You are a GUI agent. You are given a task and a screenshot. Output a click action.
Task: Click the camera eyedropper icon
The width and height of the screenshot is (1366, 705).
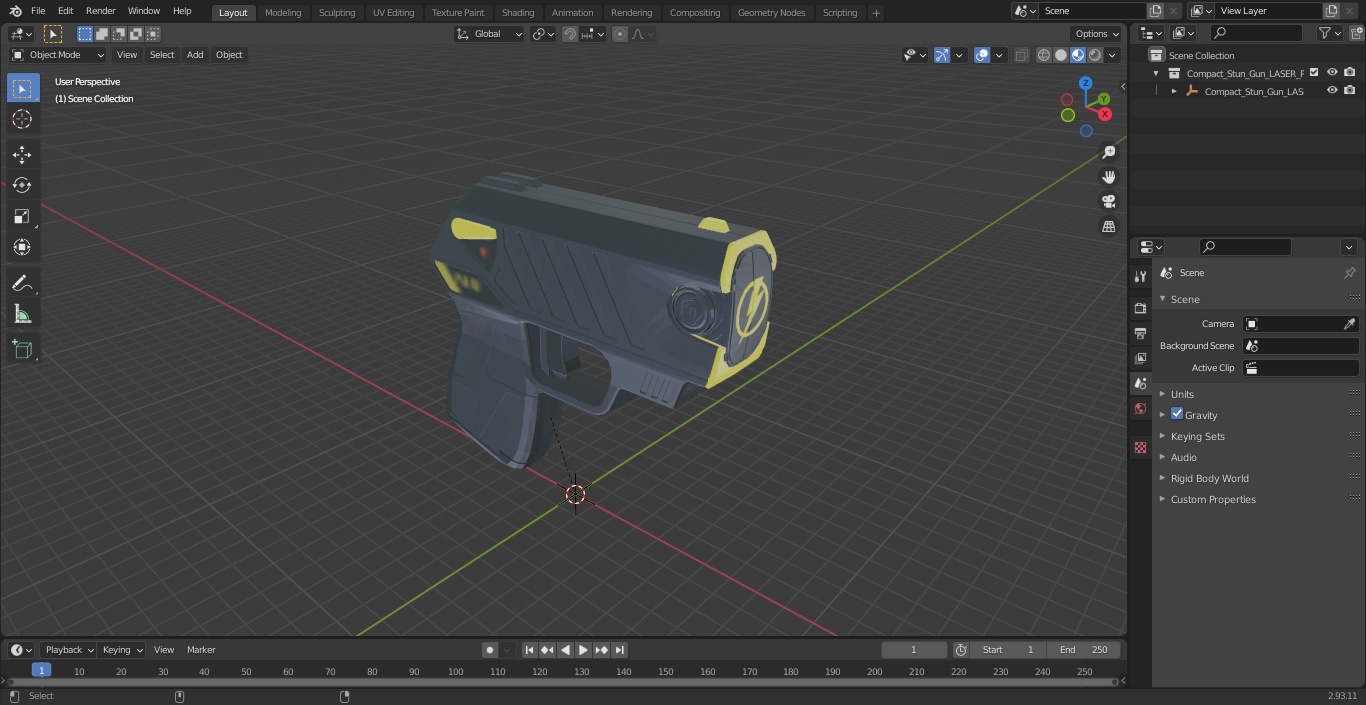click(1349, 324)
